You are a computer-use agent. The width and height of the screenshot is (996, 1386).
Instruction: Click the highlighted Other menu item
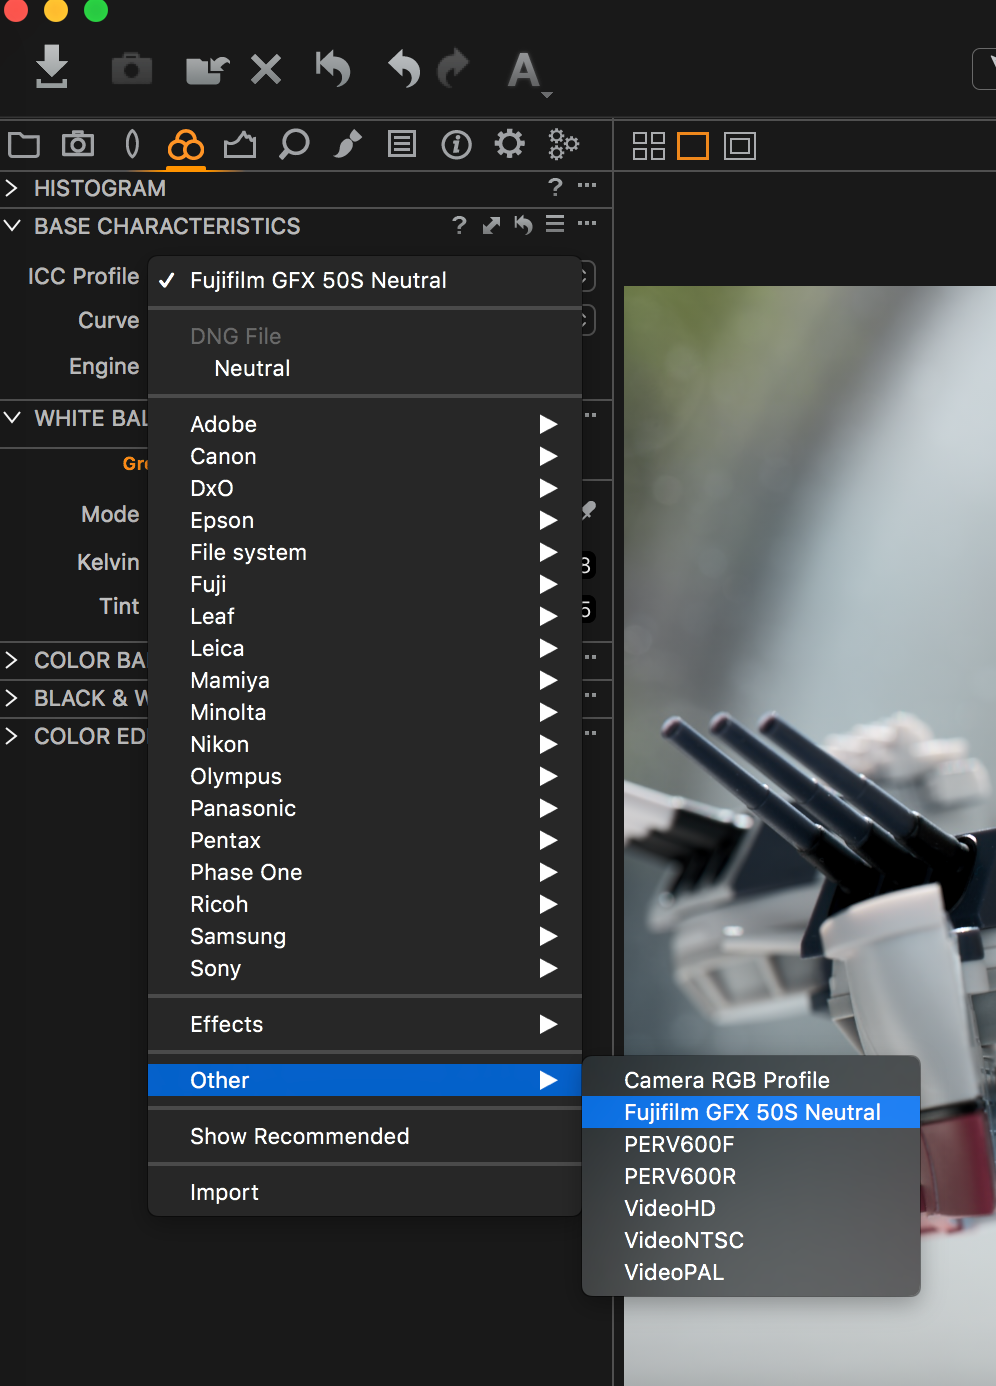pos(365,1080)
